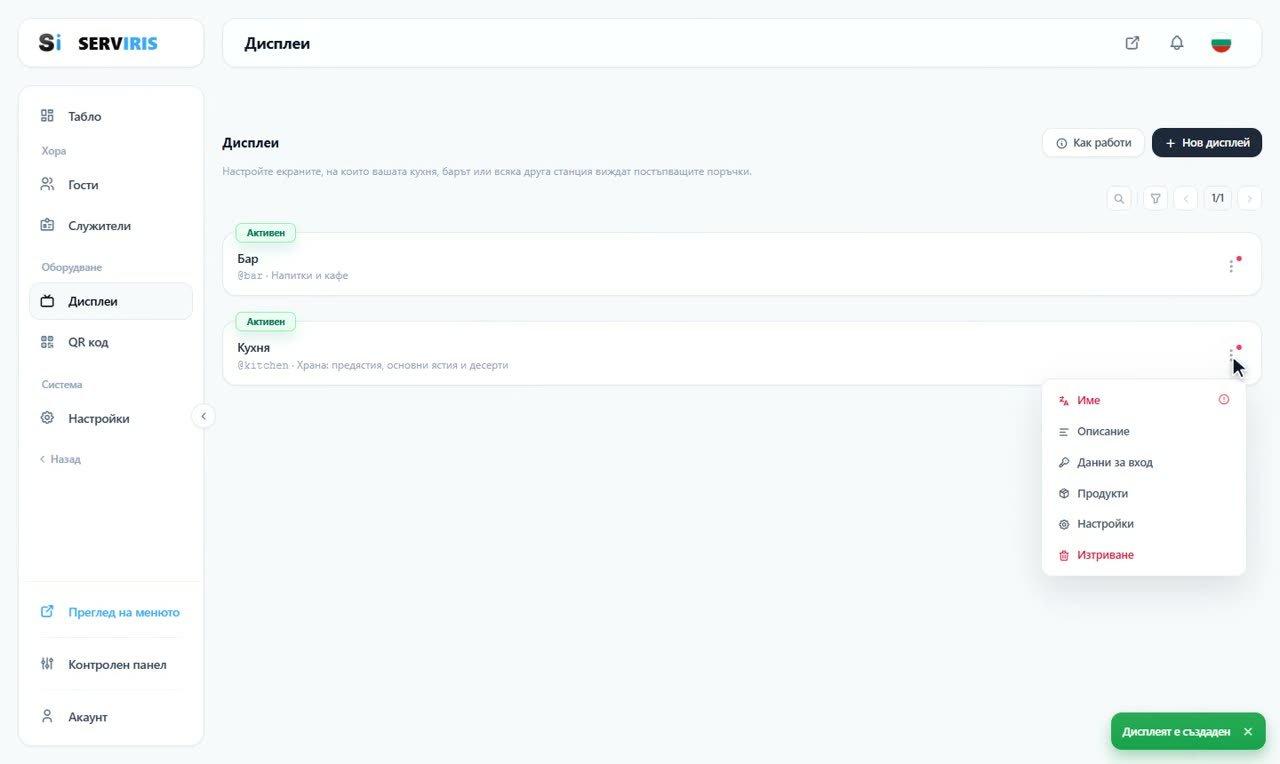This screenshot has height=764, width=1280.
Task: Click the Гости people icon
Action: coord(47,184)
